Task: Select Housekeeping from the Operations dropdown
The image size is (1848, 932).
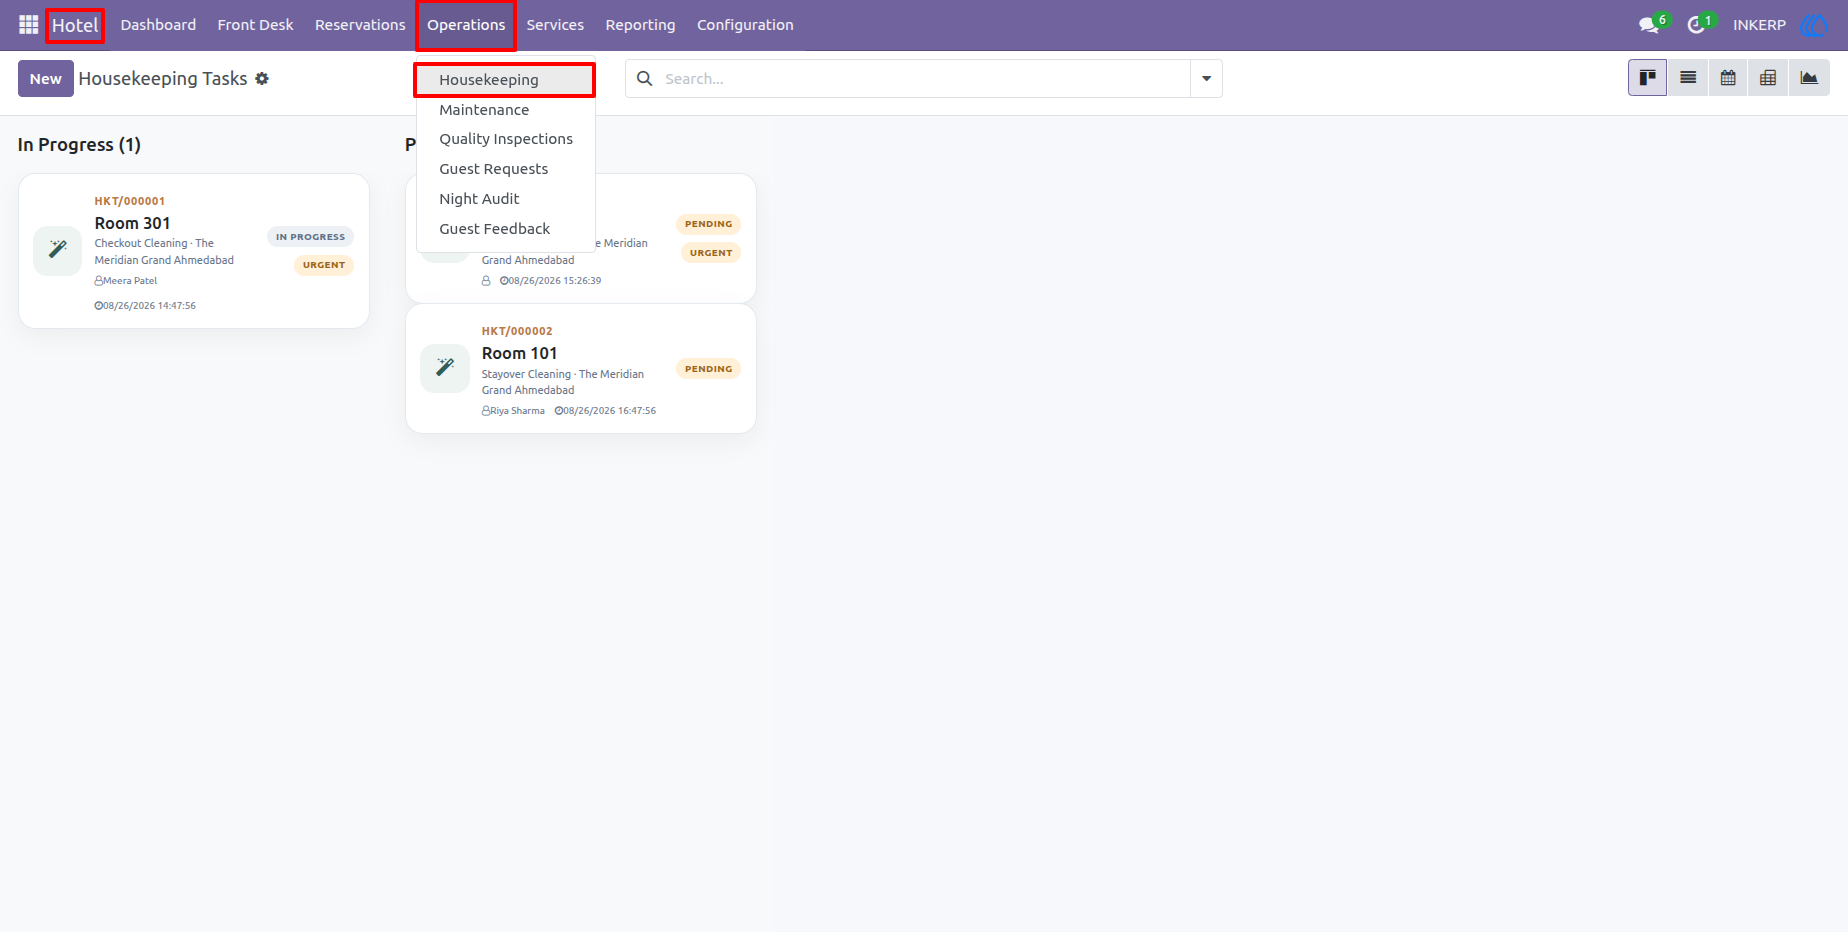Action: [x=505, y=80]
